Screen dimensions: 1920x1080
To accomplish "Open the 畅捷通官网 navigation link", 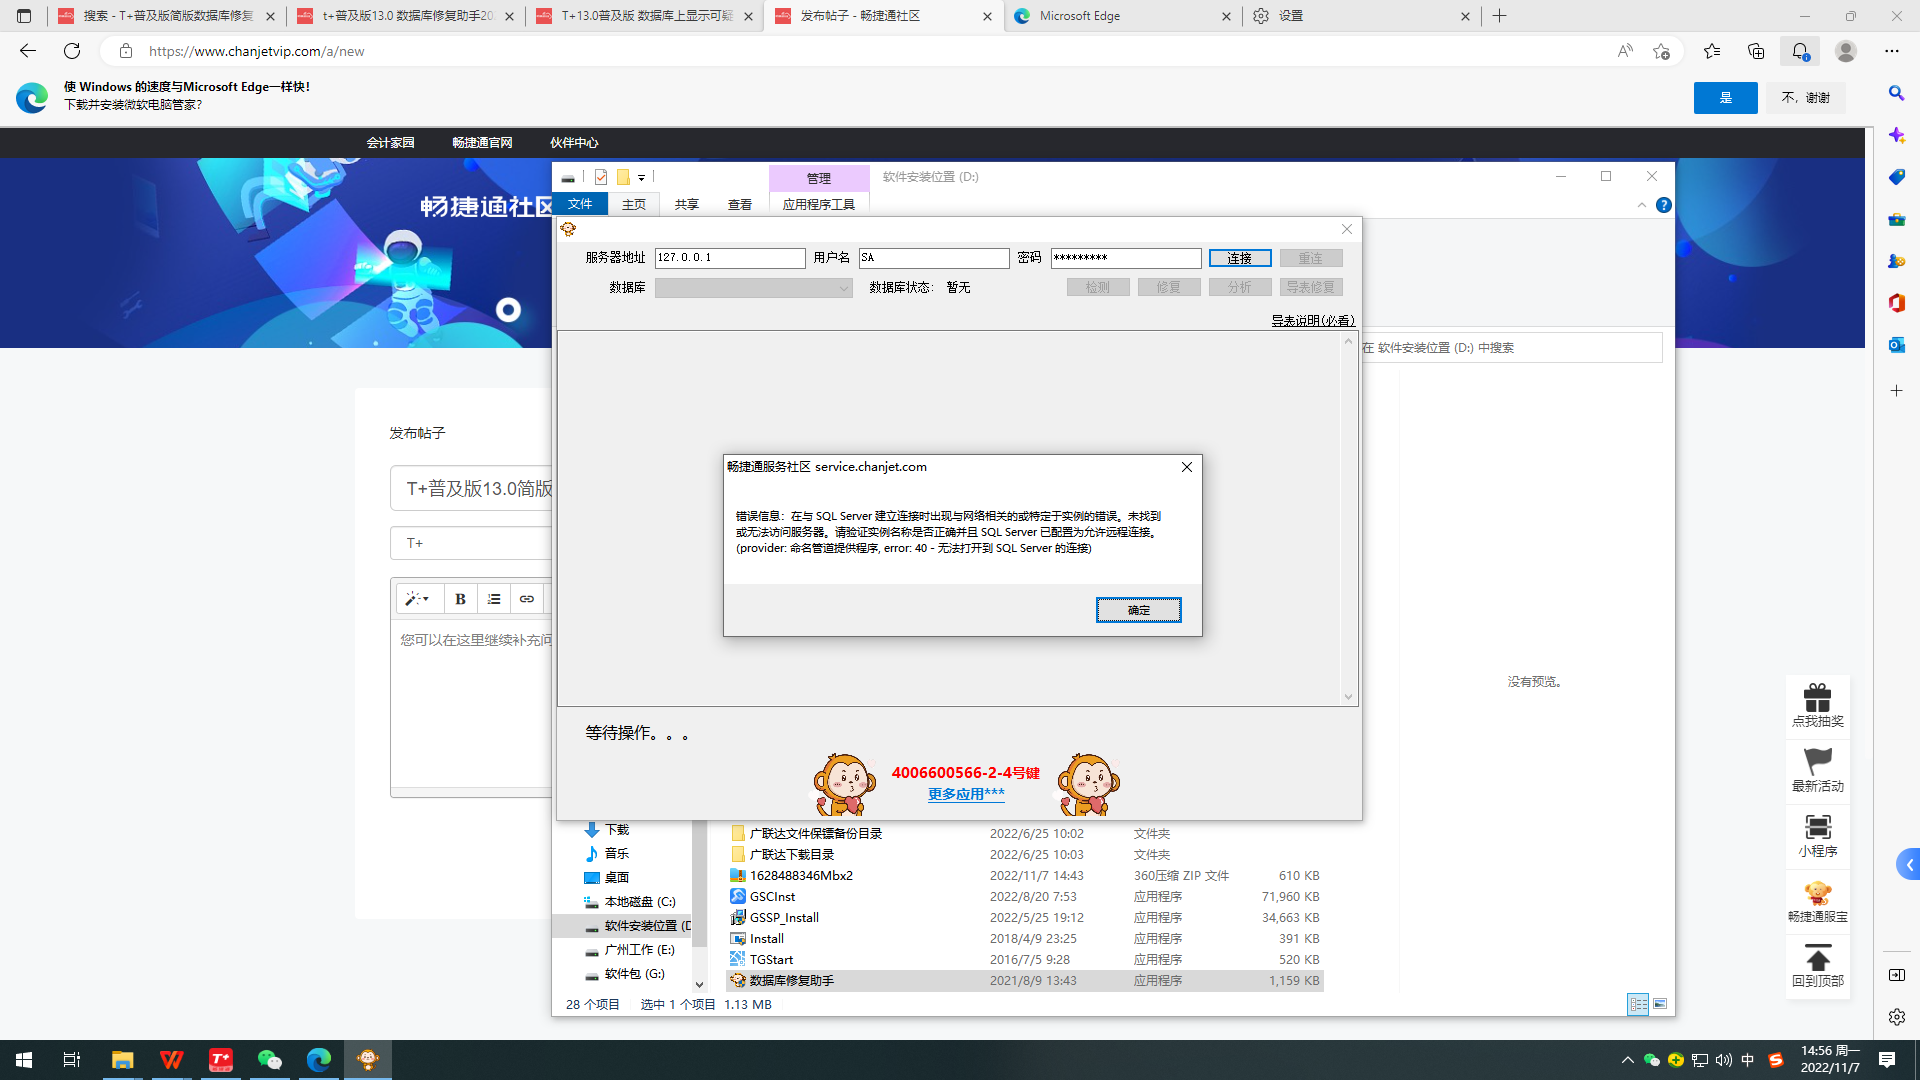I will (482, 143).
